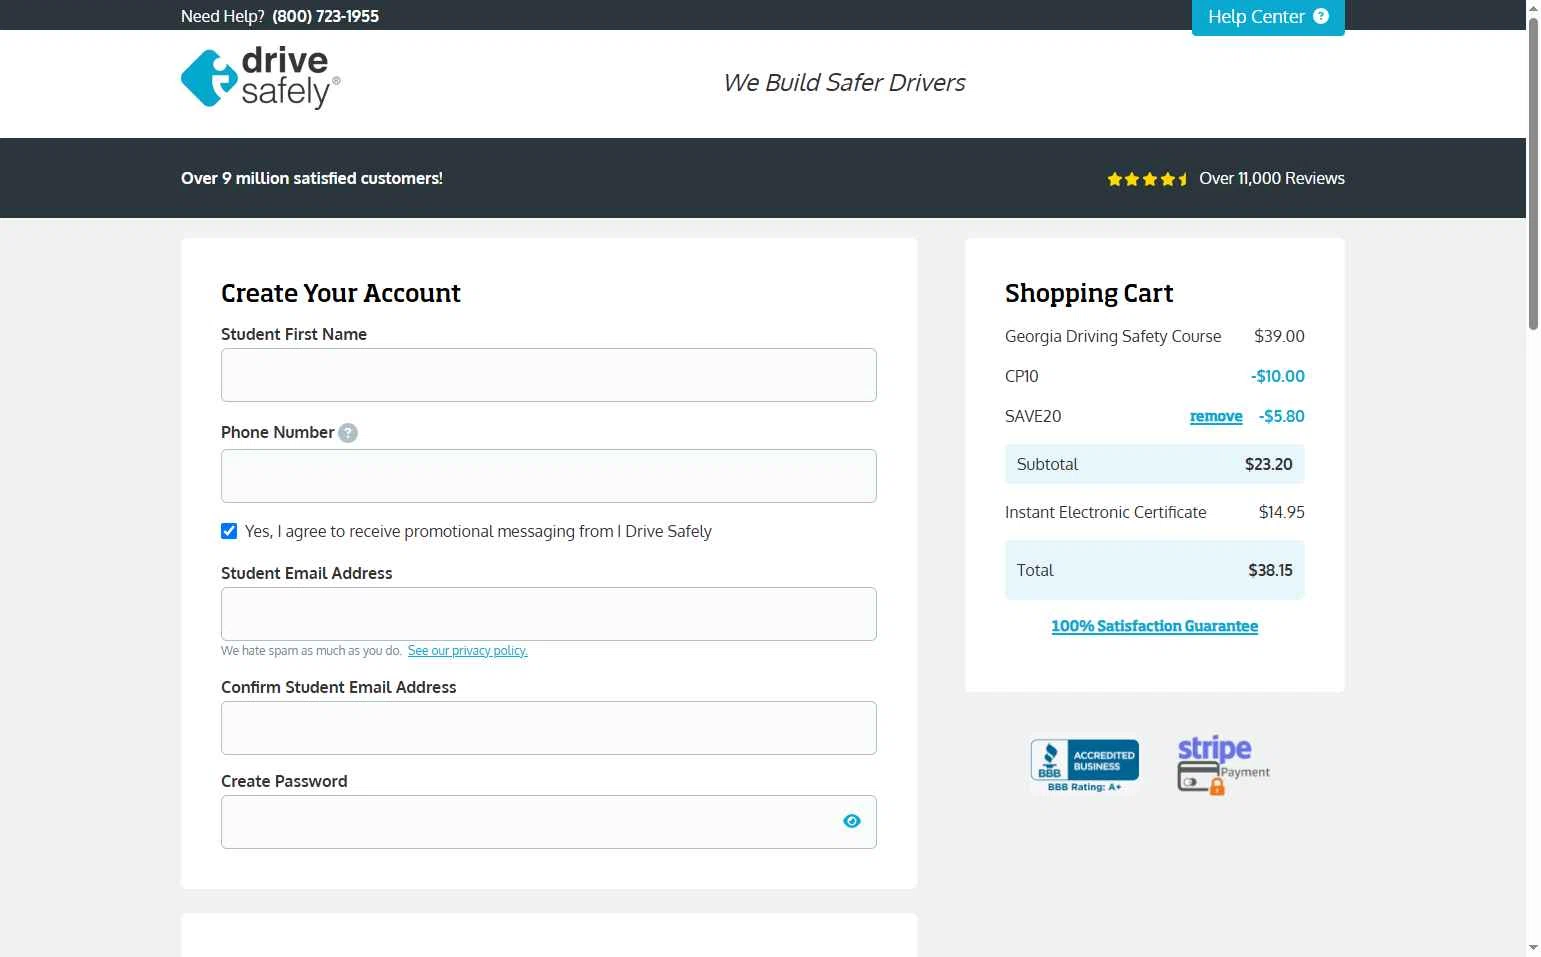Screen dimensions: 1541x957
Task: Click the Instant Electronic Certificate line
Action: click(1106, 512)
